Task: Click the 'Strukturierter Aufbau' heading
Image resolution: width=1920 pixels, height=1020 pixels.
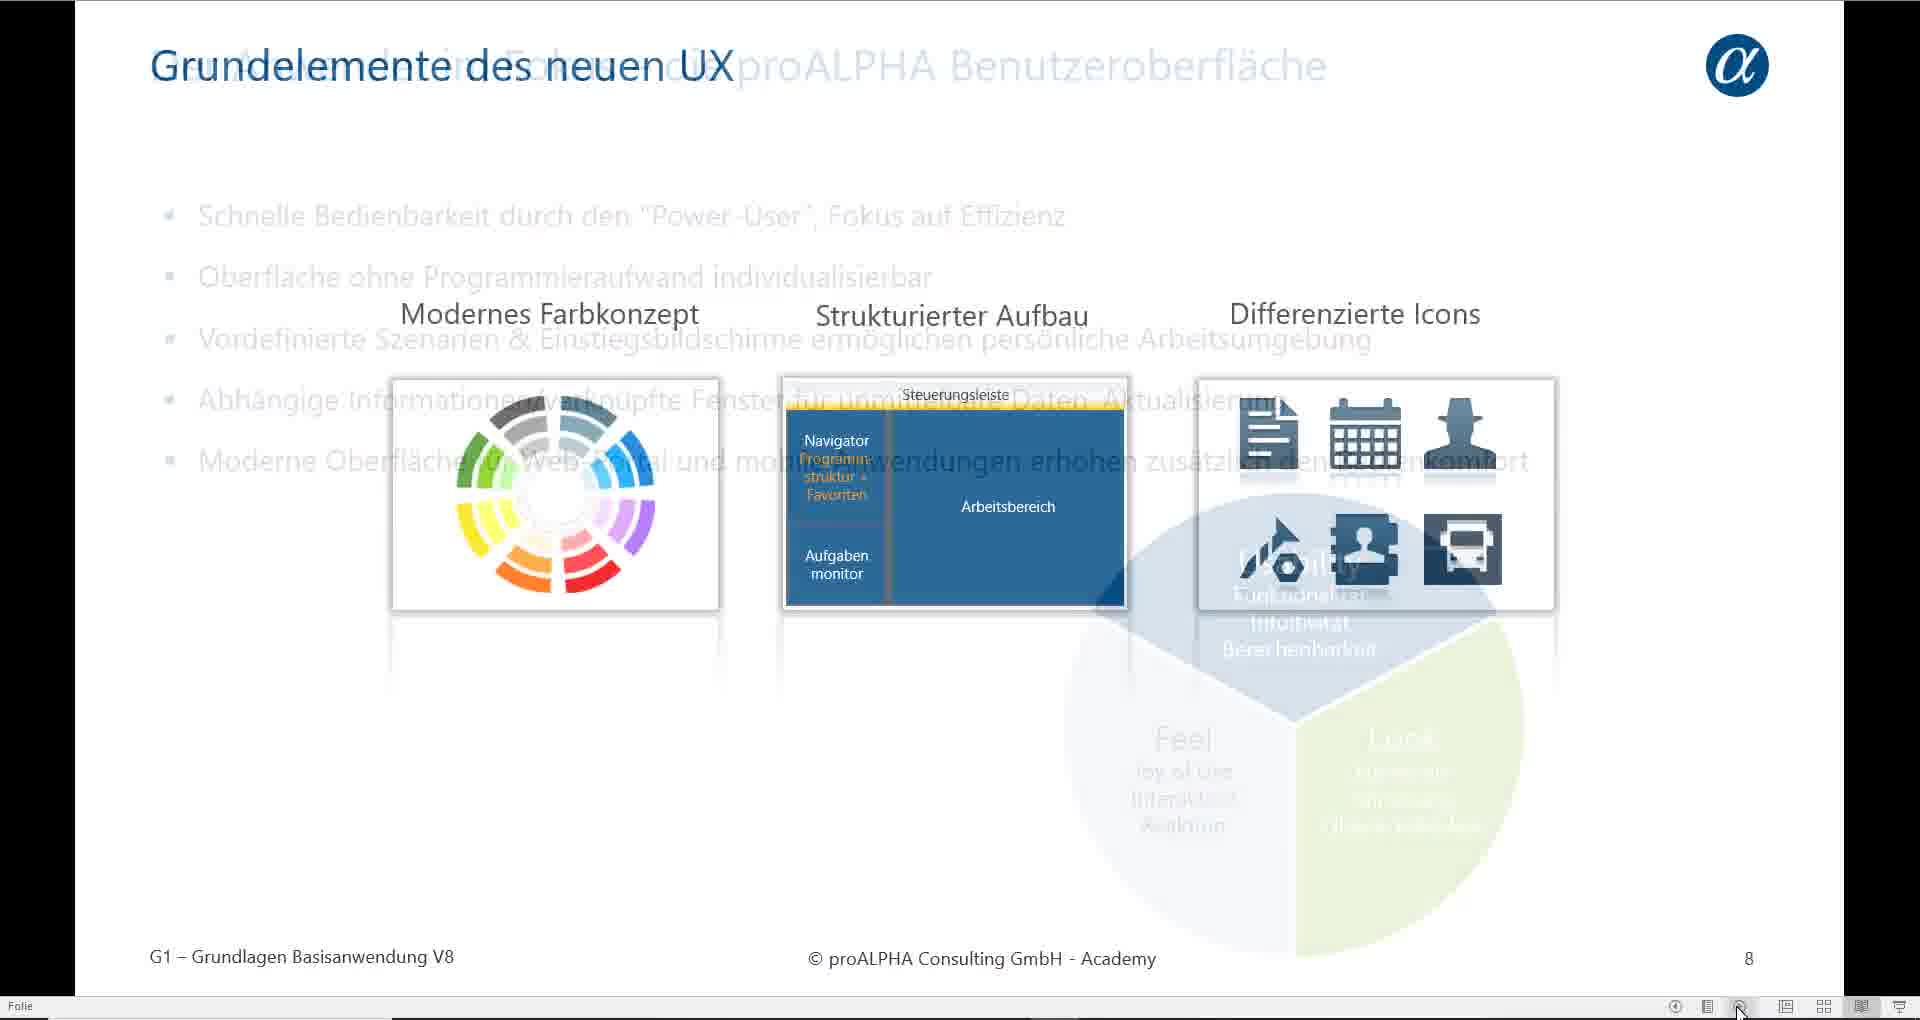Action: [952, 316]
